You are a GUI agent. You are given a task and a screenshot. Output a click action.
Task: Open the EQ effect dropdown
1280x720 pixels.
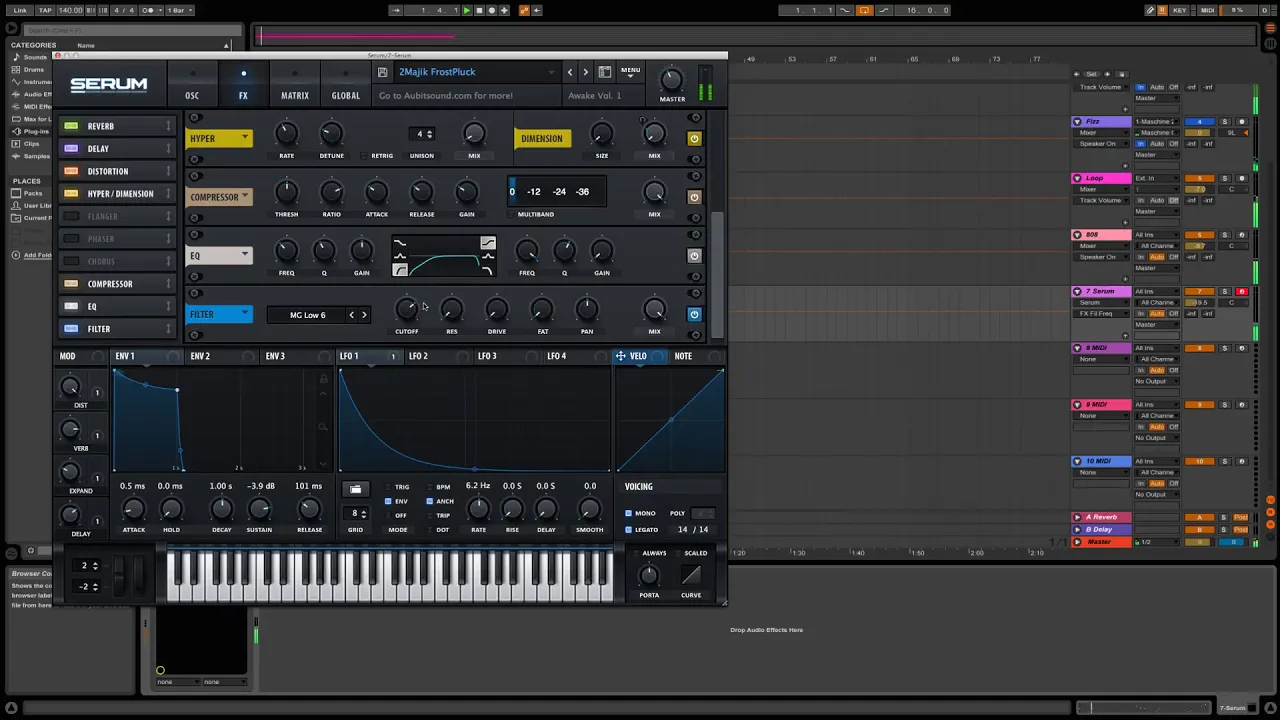pos(219,255)
